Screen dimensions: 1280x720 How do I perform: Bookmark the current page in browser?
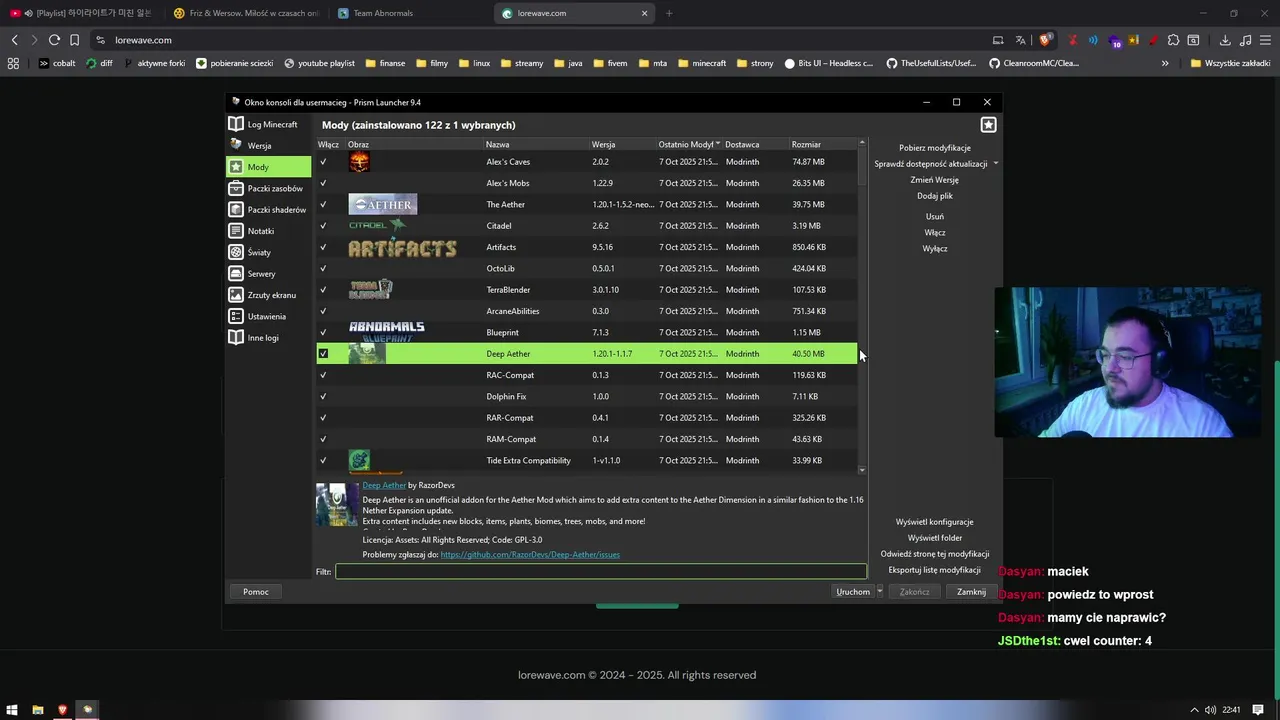74,40
